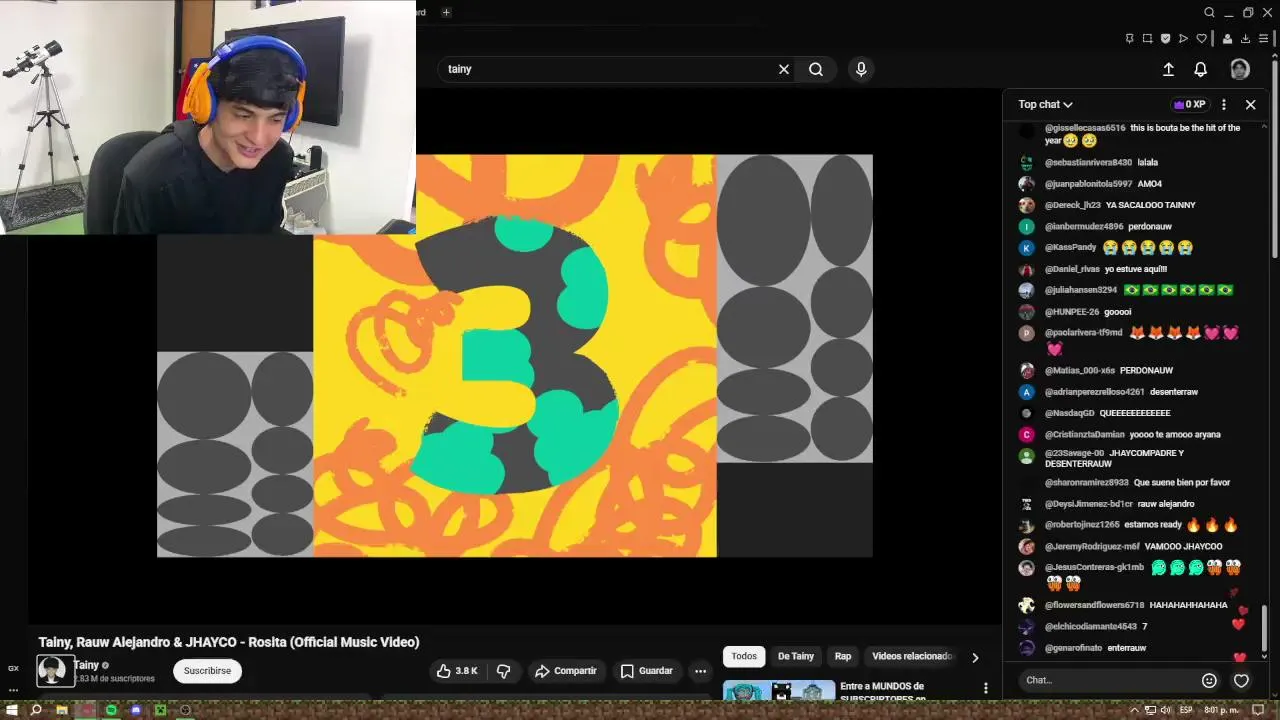Open the browser ad-blocker shield icon
The height and width of the screenshot is (720, 1280).
[x=1165, y=39]
